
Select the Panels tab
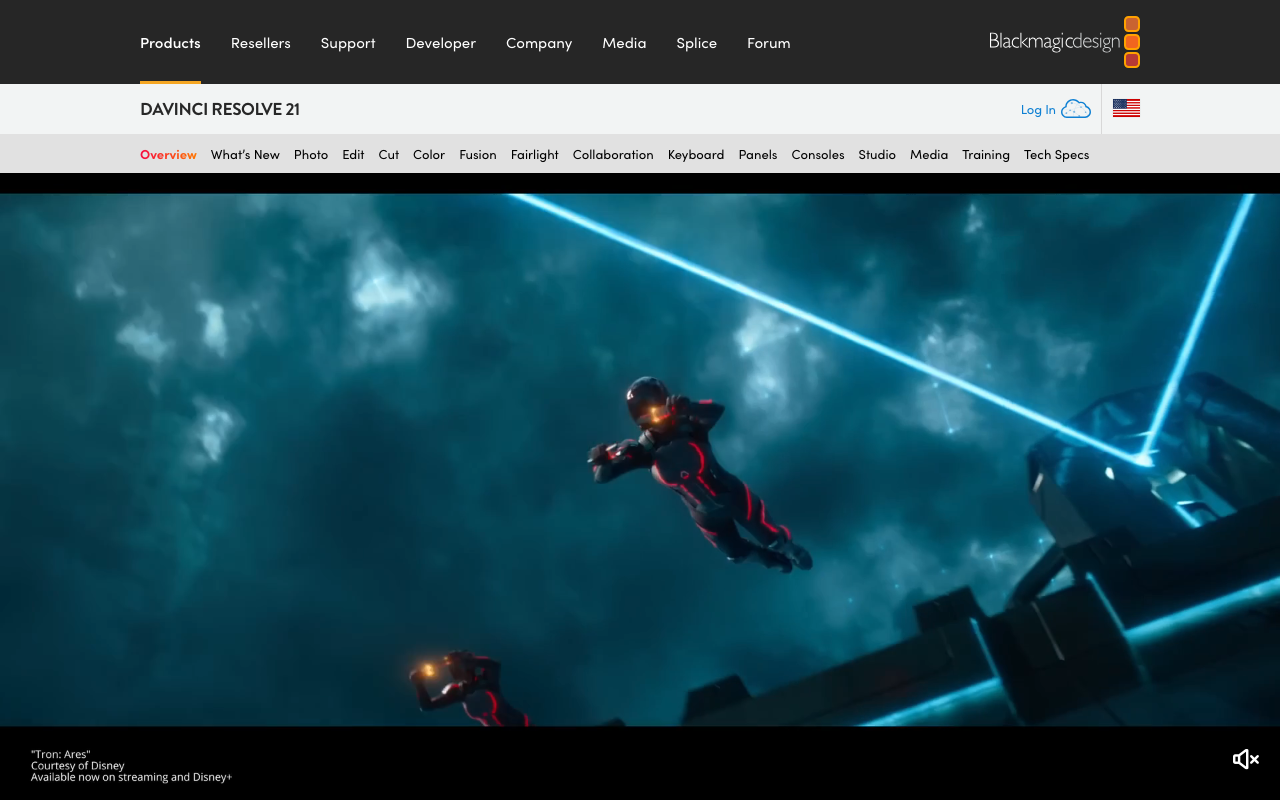pos(758,155)
